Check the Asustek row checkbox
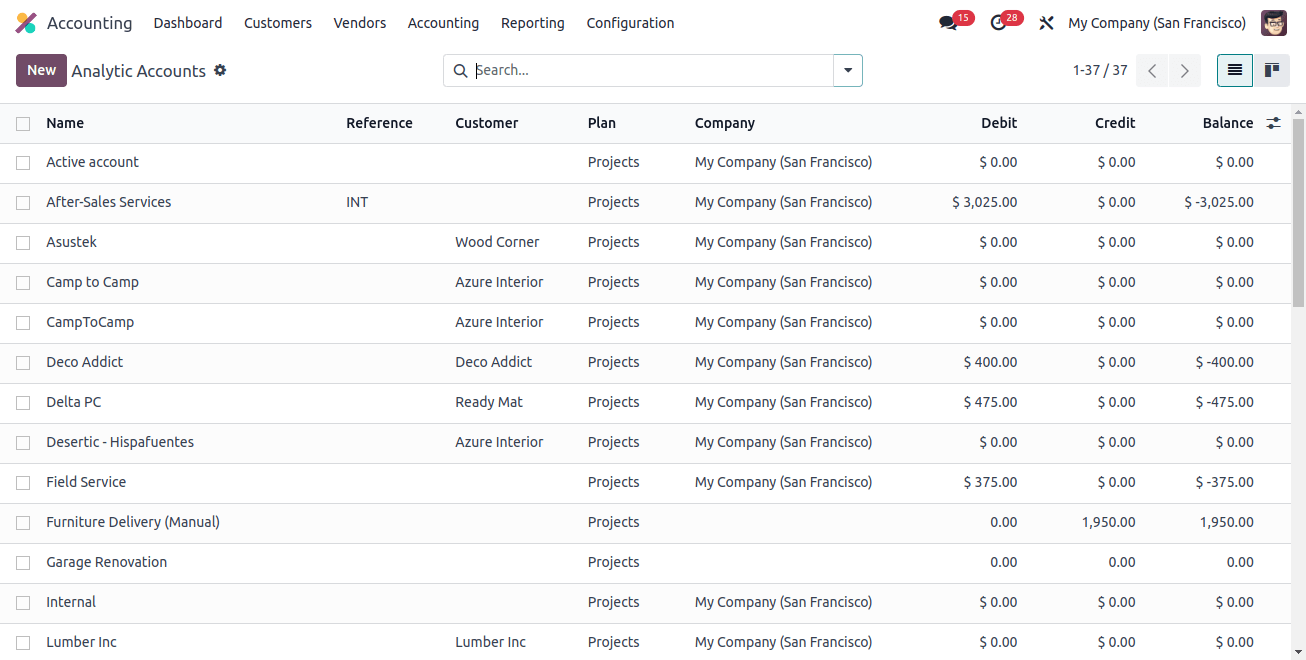This screenshot has width=1306, height=660. [x=23, y=243]
